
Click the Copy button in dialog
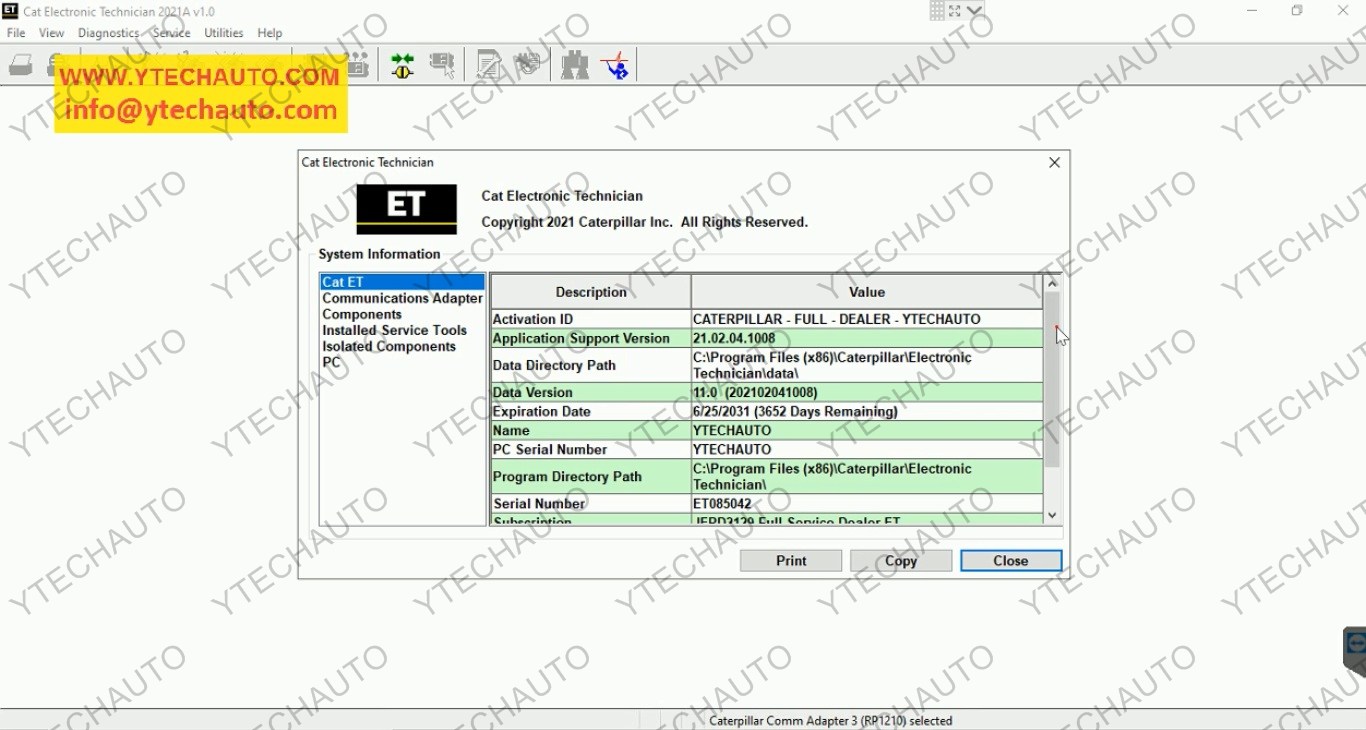pos(901,561)
